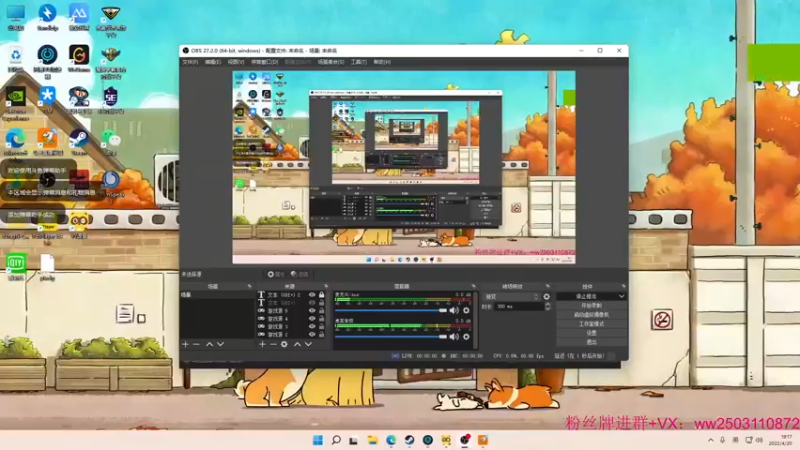Pop out the 来源 panel with its dock icon
Screen dimensions: 800x450
[x=326, y=286]
